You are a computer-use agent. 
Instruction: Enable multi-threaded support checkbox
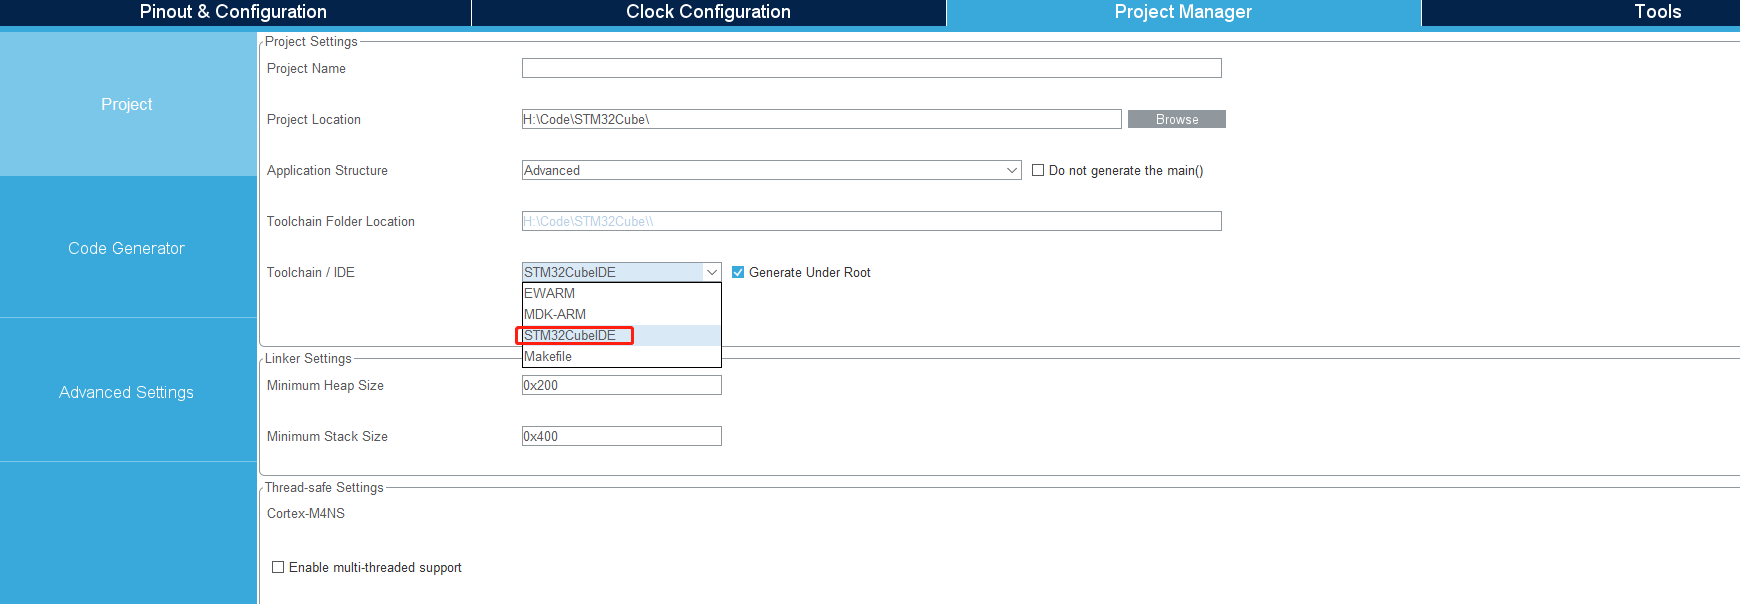[x=278, y=567]
